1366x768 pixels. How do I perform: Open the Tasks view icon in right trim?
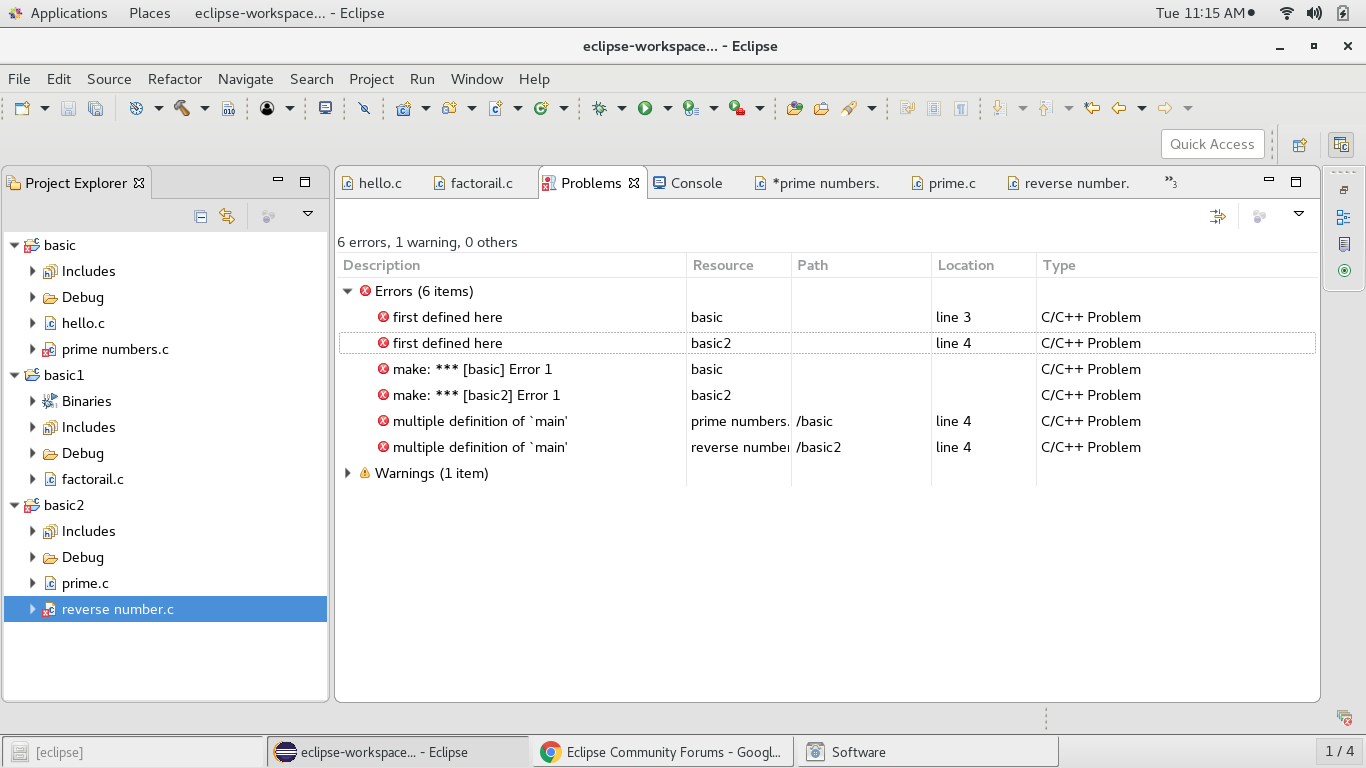click(x=1344, y=244)
